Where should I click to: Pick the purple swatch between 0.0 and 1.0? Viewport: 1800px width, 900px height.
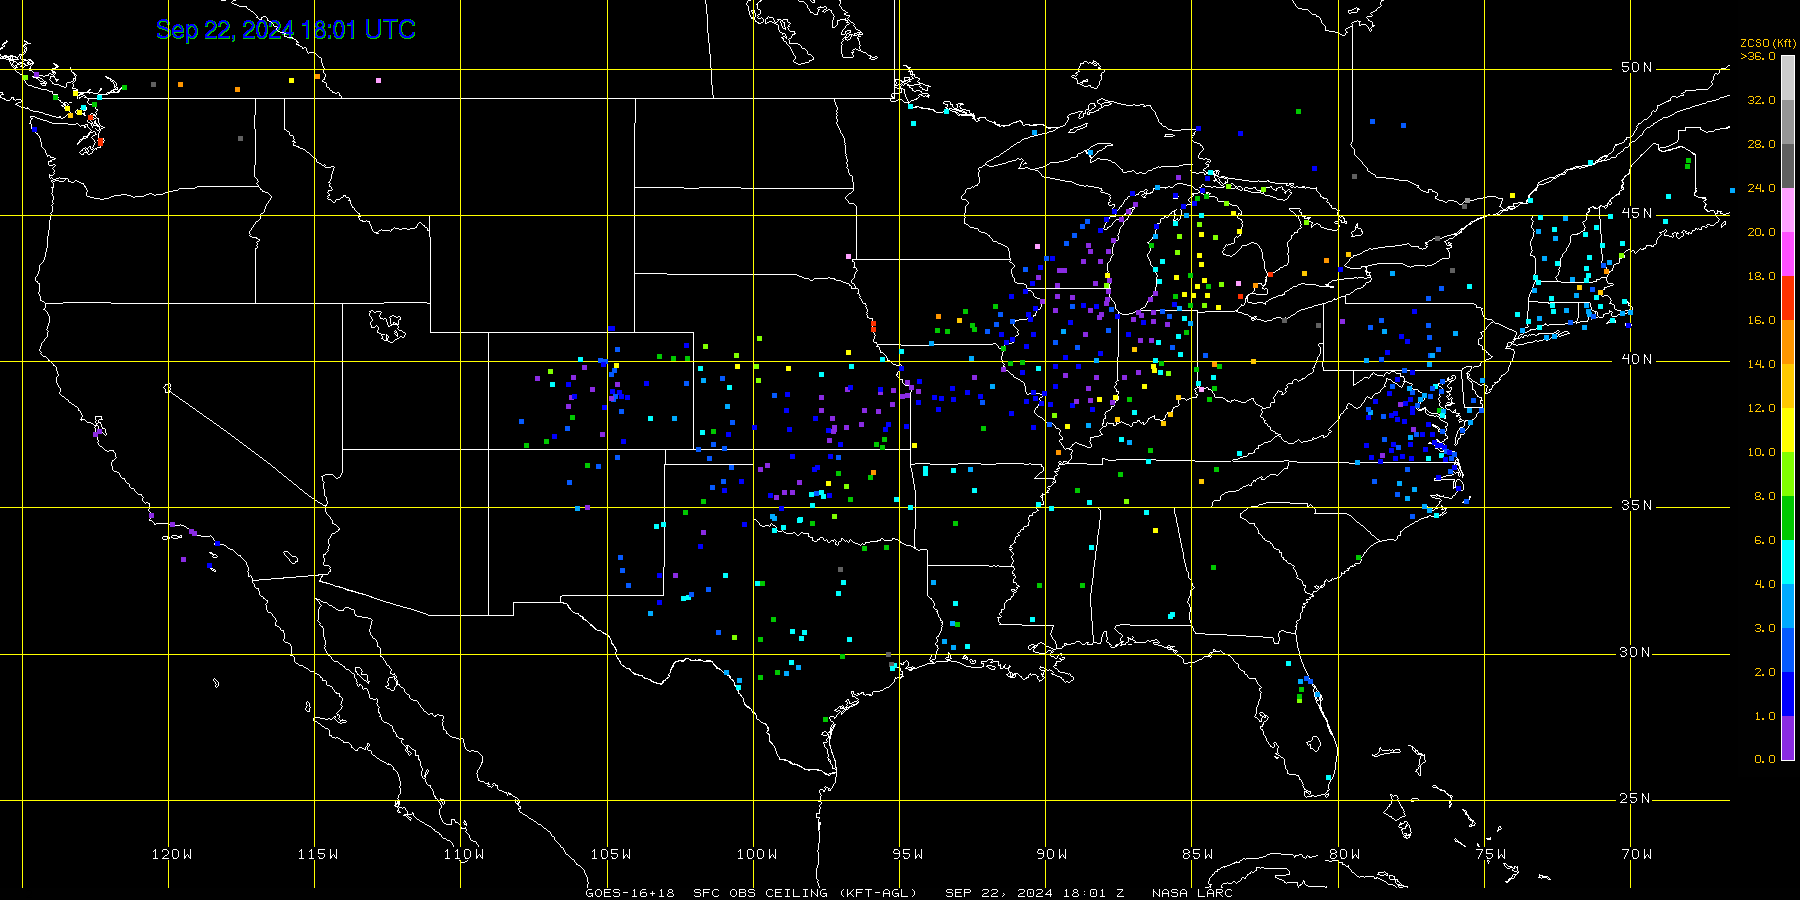[1788, 738]
